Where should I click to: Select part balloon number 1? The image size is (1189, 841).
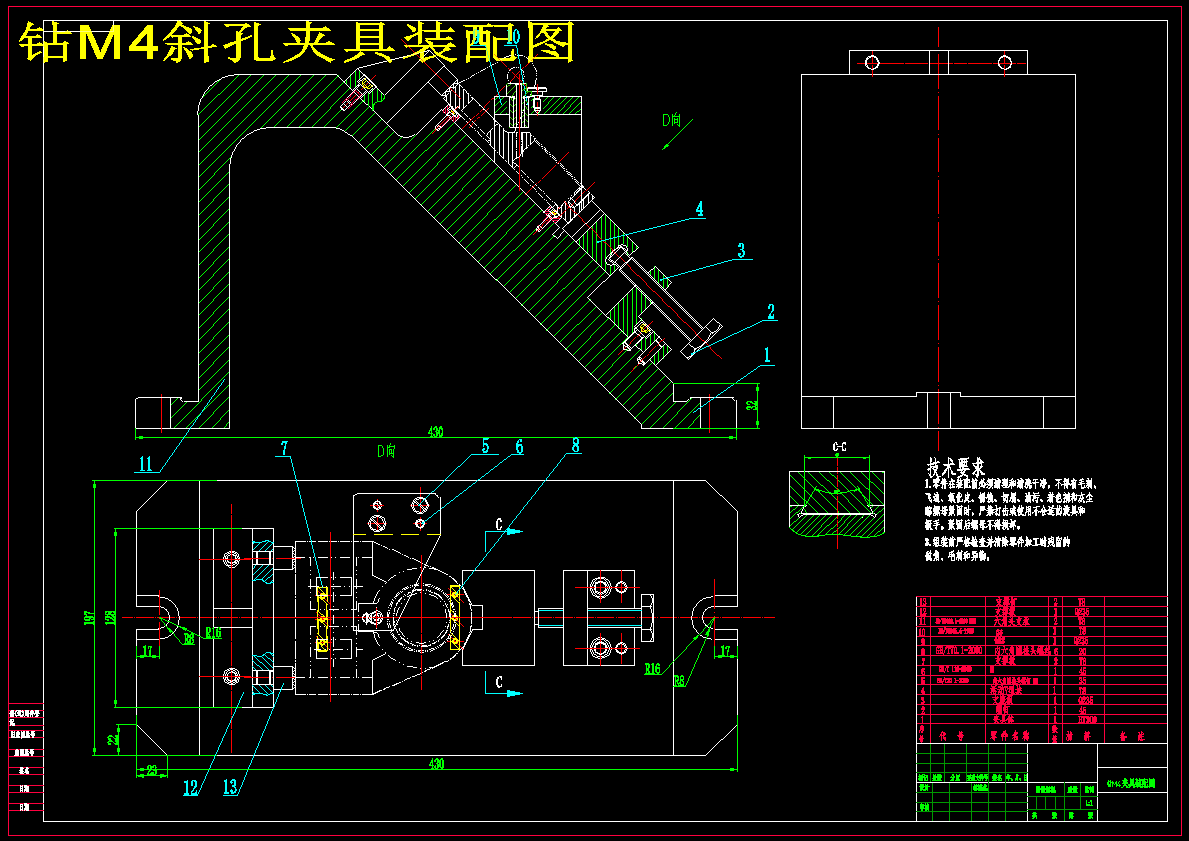click(x=767, y=355)
